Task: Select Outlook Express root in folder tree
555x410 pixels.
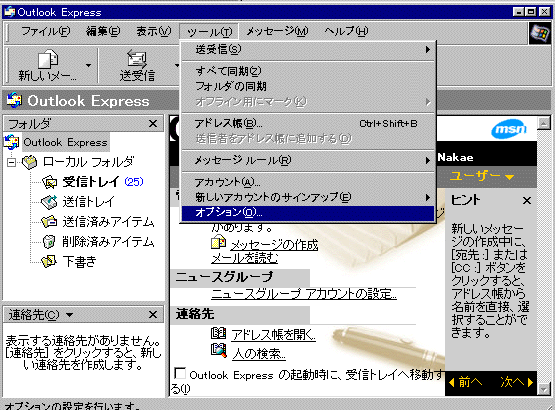Action: click(x=65, y=142)
